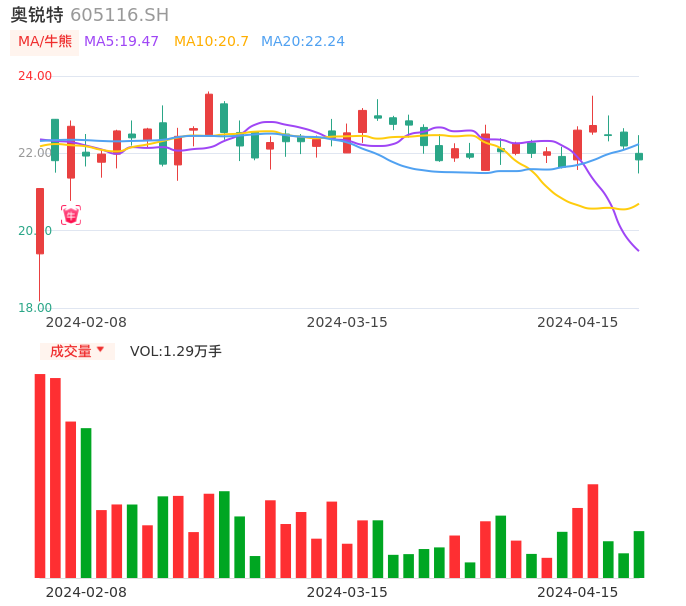Click the 2024-03-15 date under the price chart
This screenshot has height=606, width=686.
pyautogui.click(x=347, y=322)
